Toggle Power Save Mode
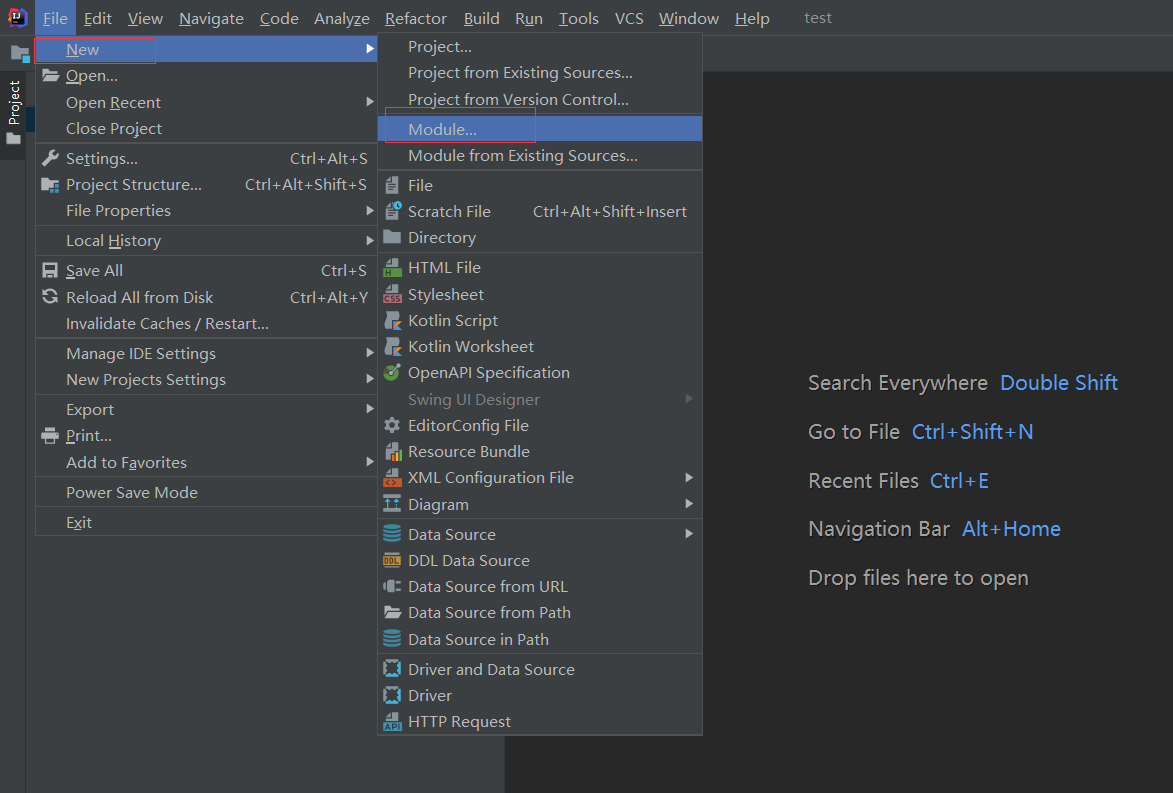This screenshot has height=793, width=1173. coord(132,493)
